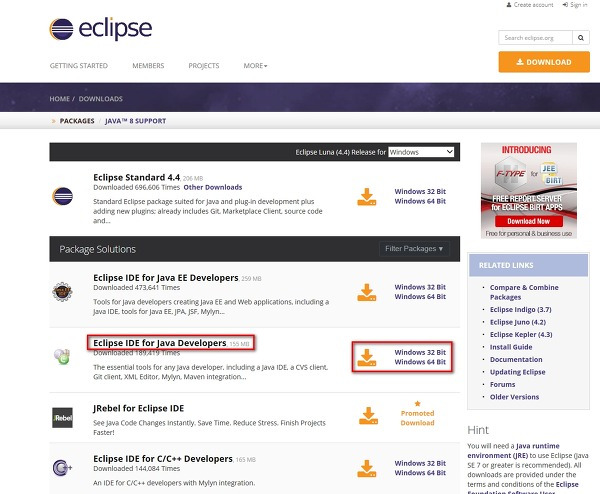Open the Eclipse Indigo (3.7) link
Image resolution: width=600 pixels, height=494 pixels.
[520, 310]
